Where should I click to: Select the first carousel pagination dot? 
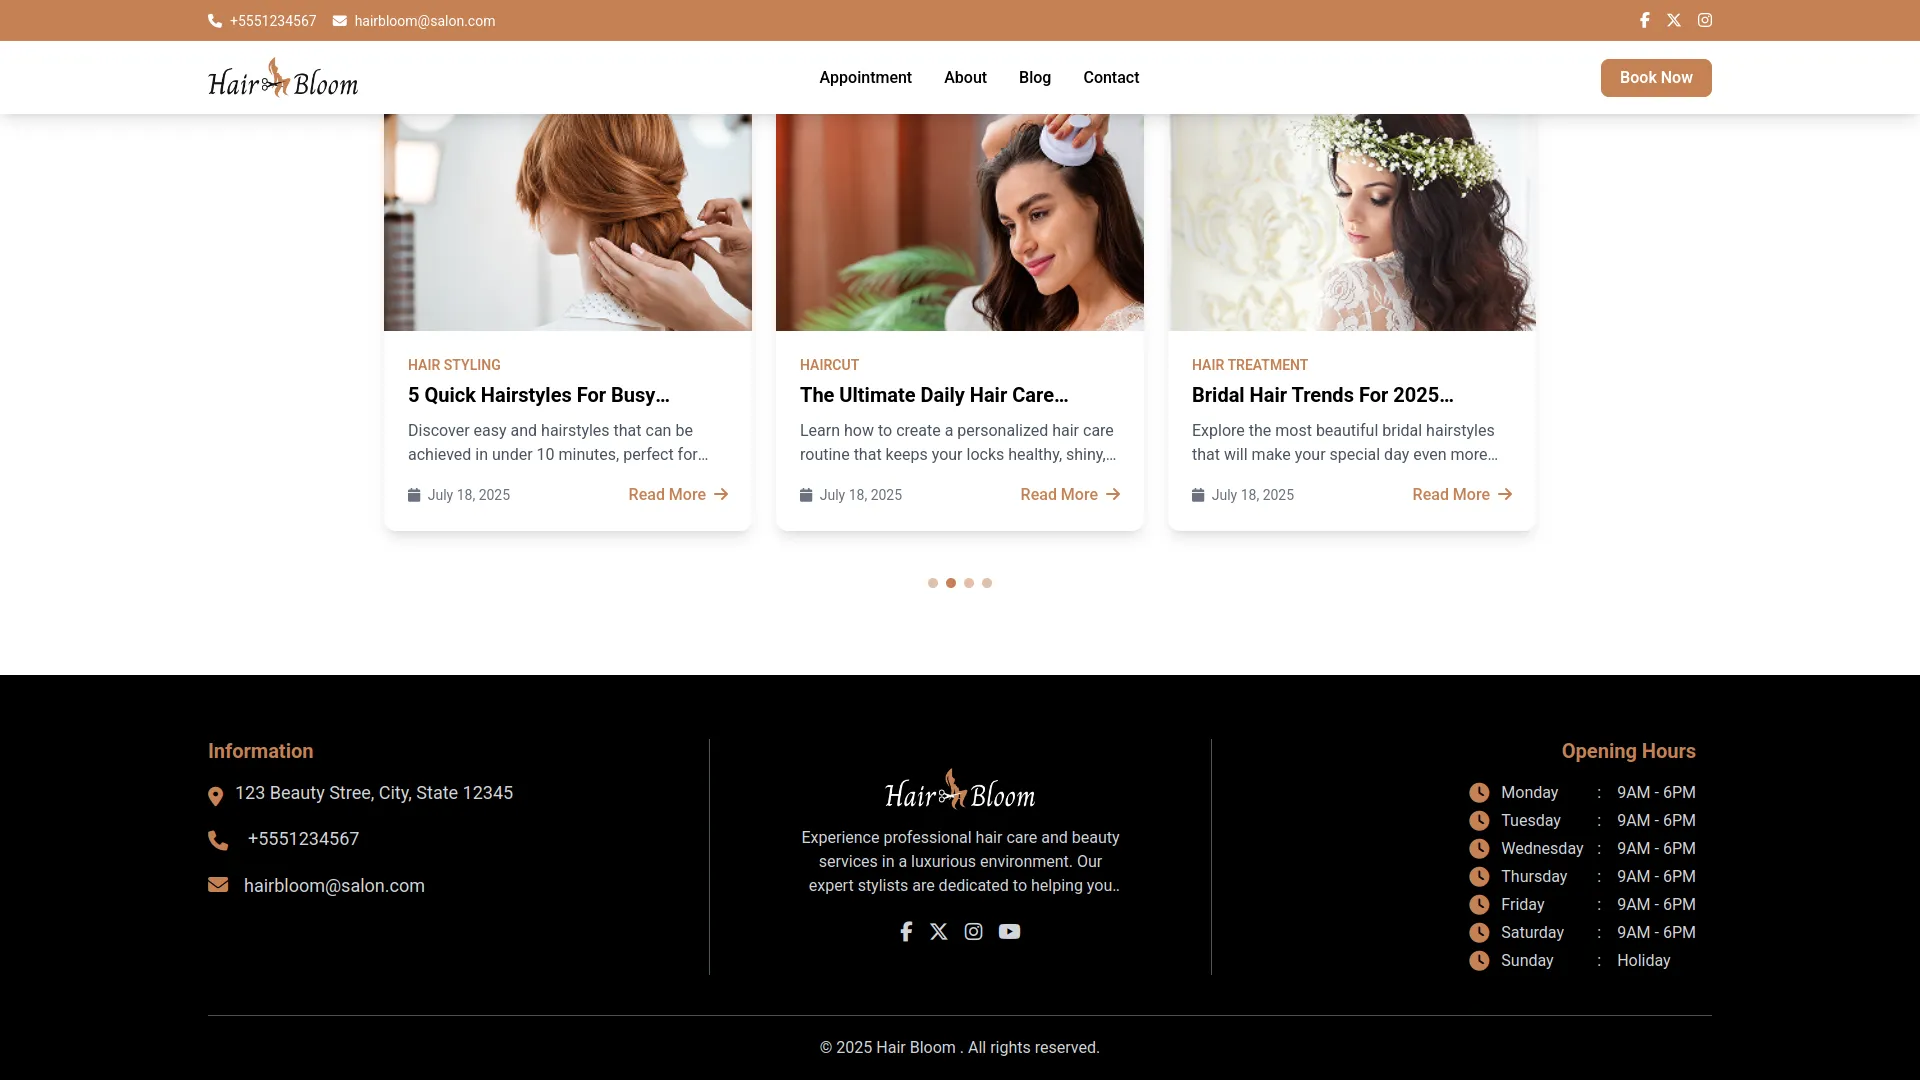point(933,583)
